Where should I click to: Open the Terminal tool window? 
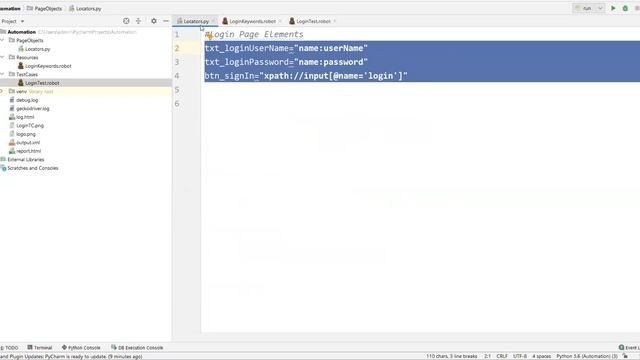click(x=40, y=348)
